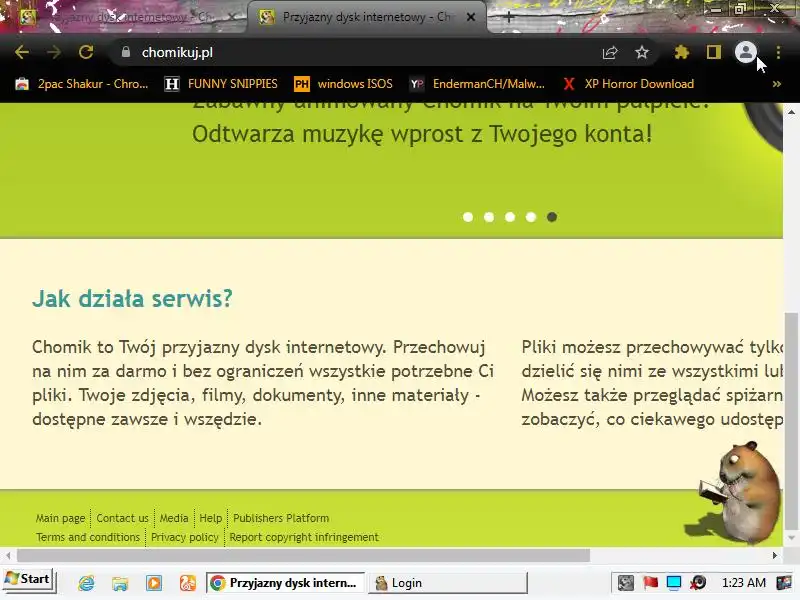Click the first system tray icon
This screenshot has width=800, height=600.
pos(626,583)
